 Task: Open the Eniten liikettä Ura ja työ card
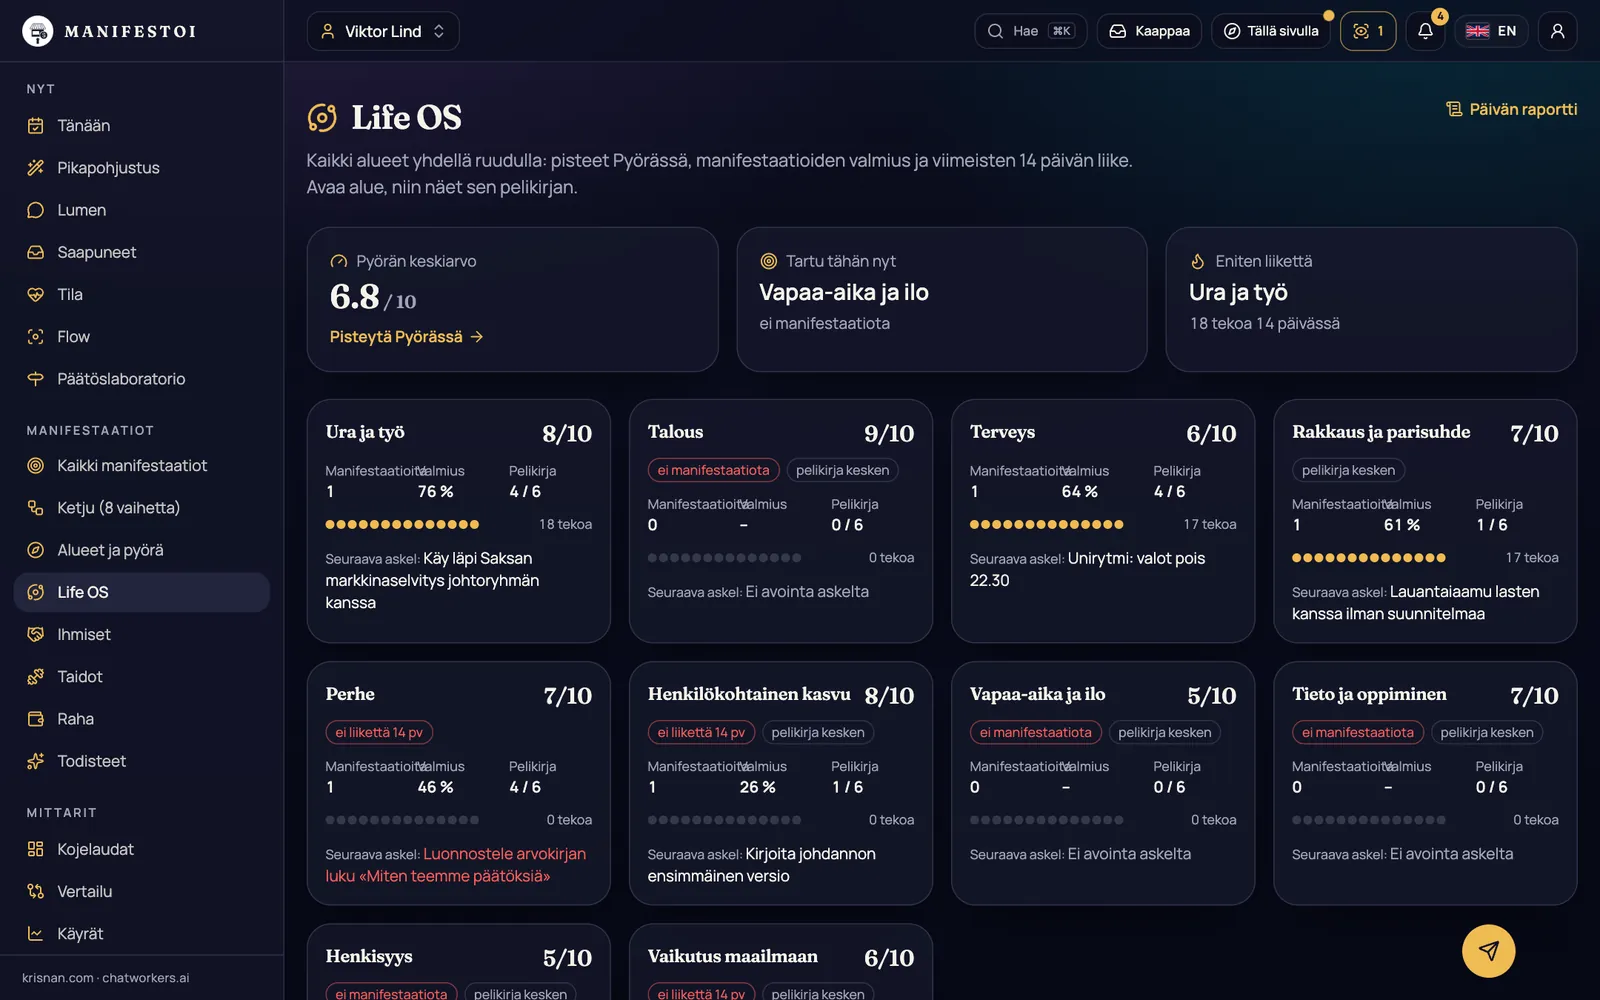[1371, 299]
